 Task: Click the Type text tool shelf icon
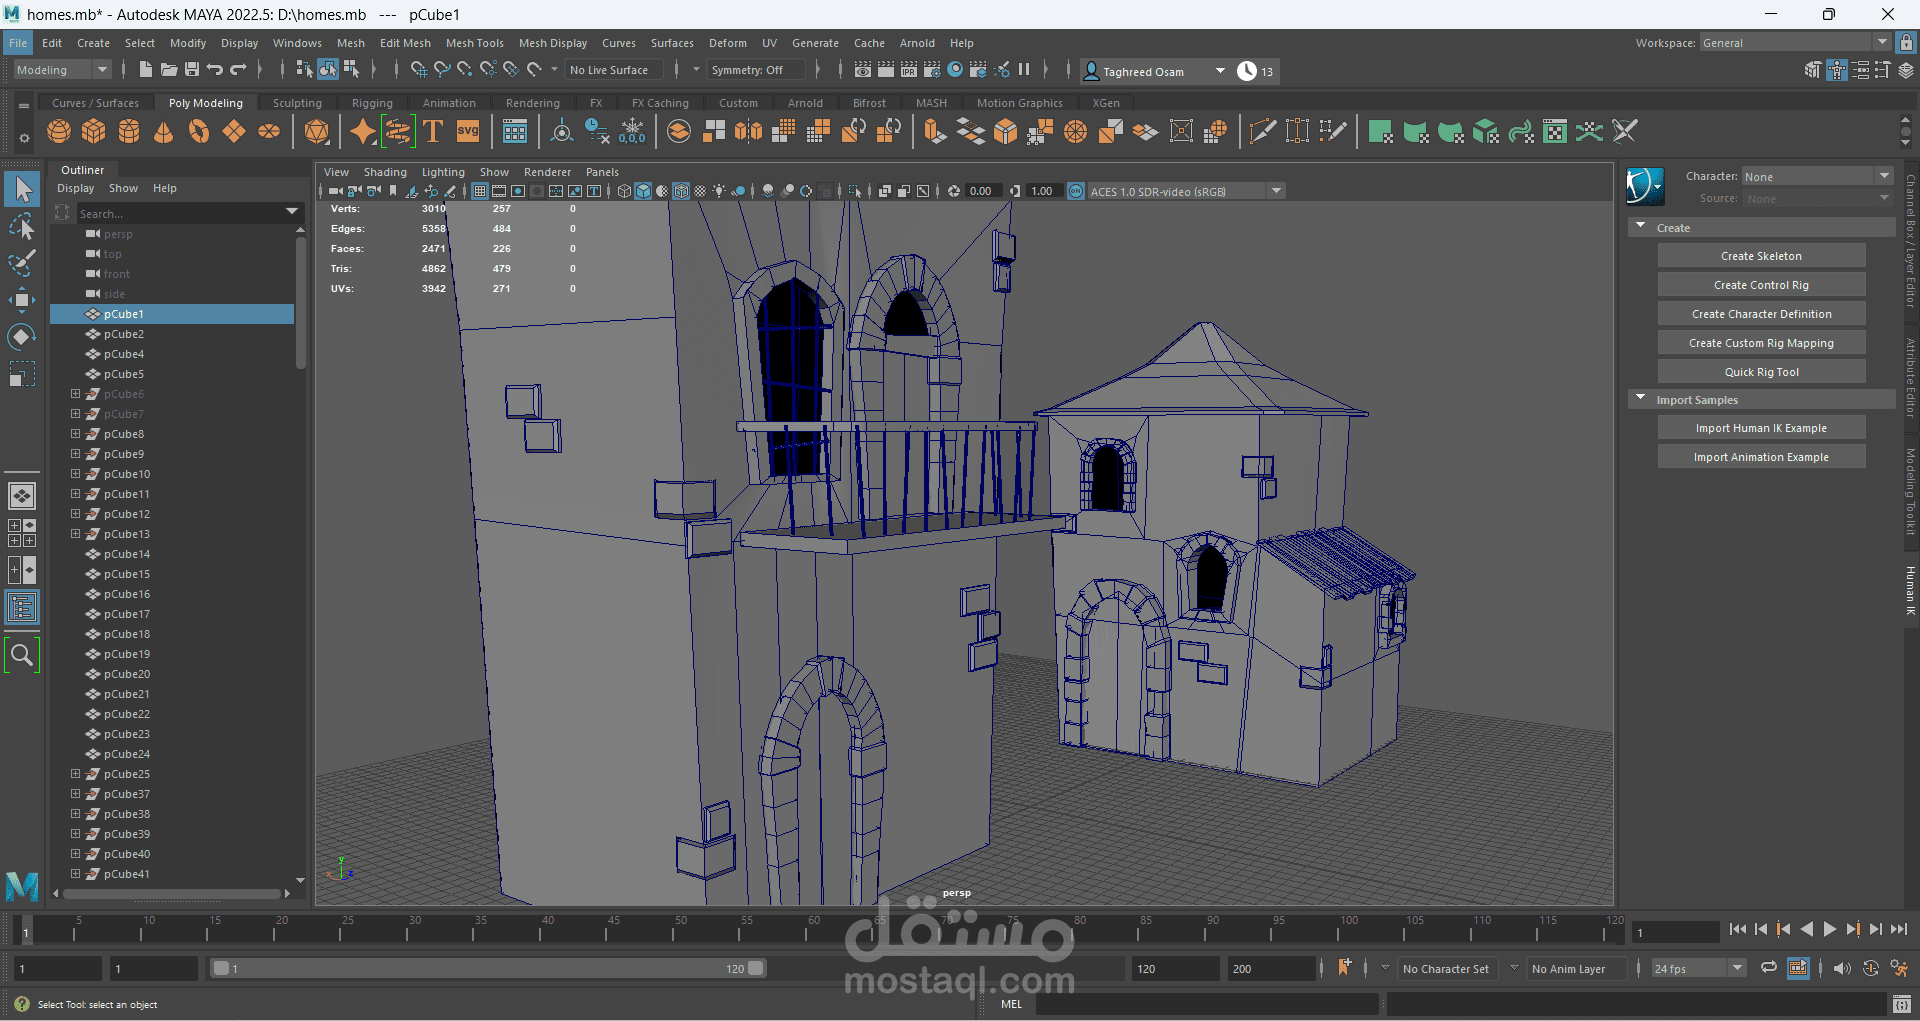pos(433,132)
